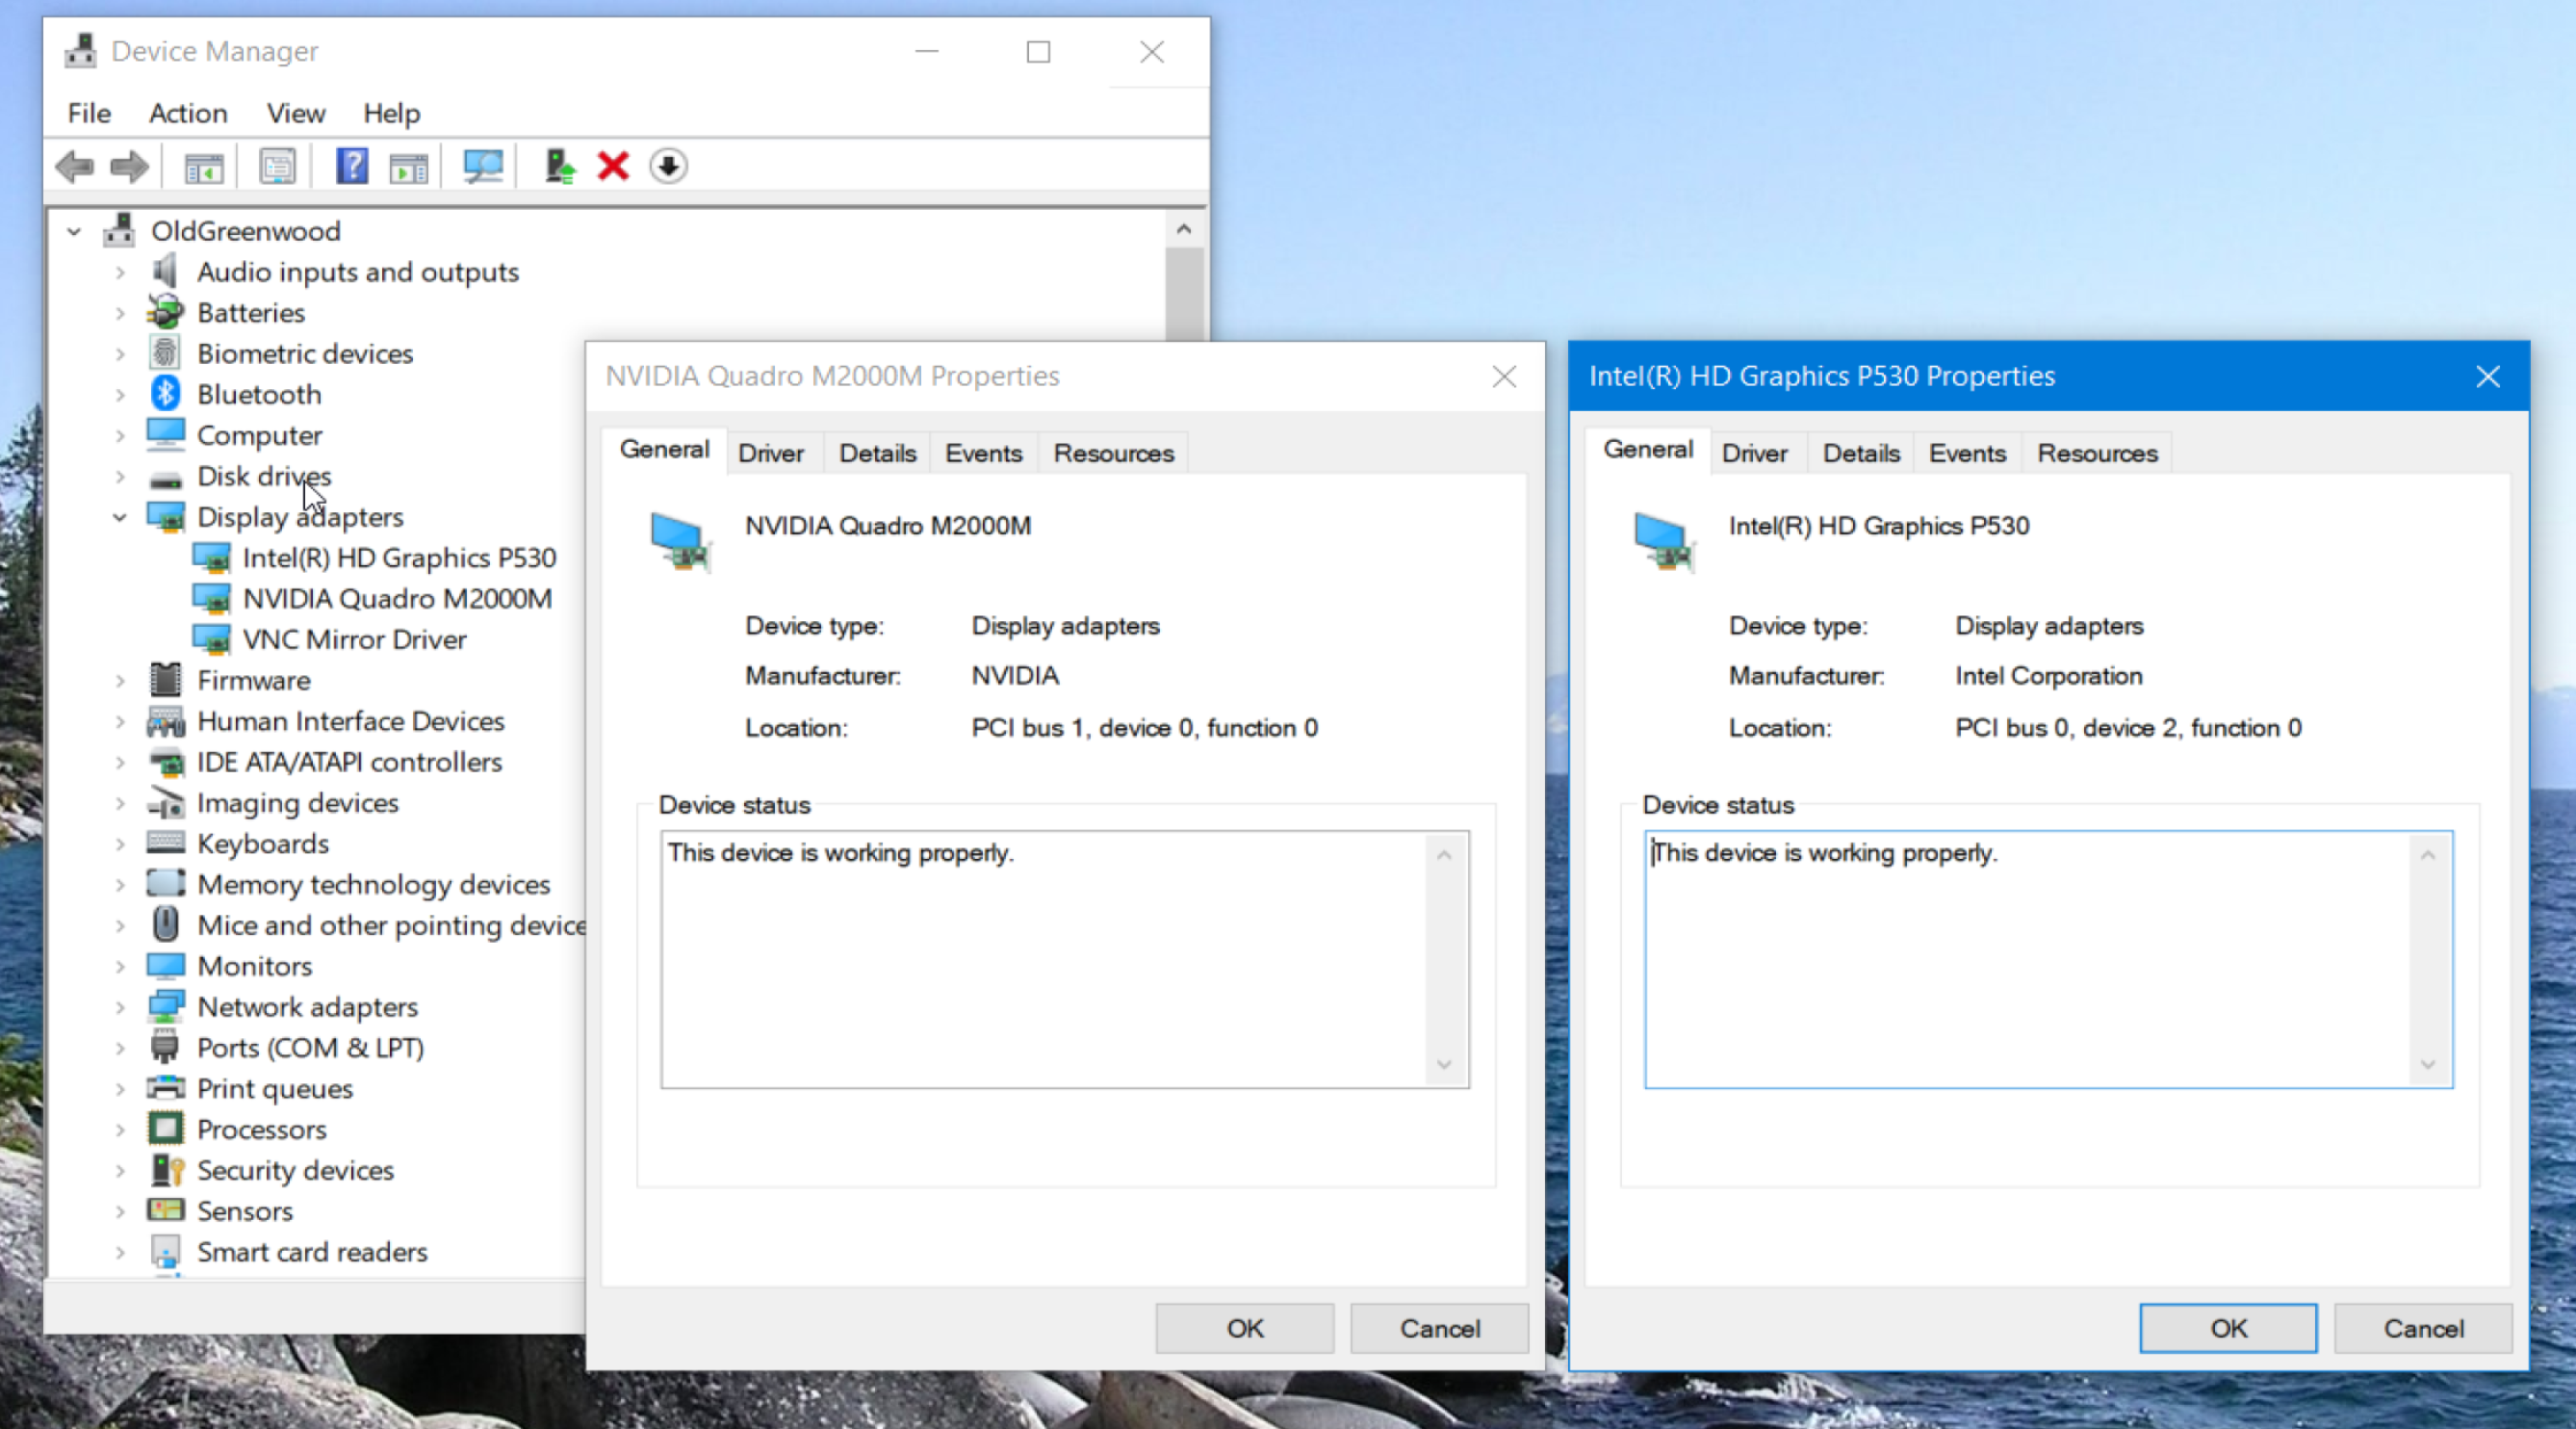The height and width of the screenshot is (1429, 2576).
Task: Click the Update device driver toolbar icon
Action: click(560, 166)
